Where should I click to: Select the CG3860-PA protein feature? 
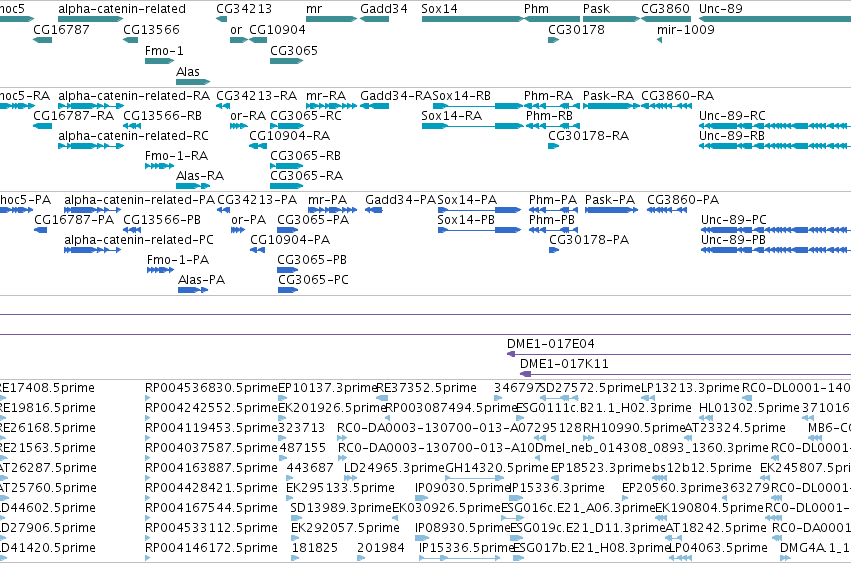667,210
